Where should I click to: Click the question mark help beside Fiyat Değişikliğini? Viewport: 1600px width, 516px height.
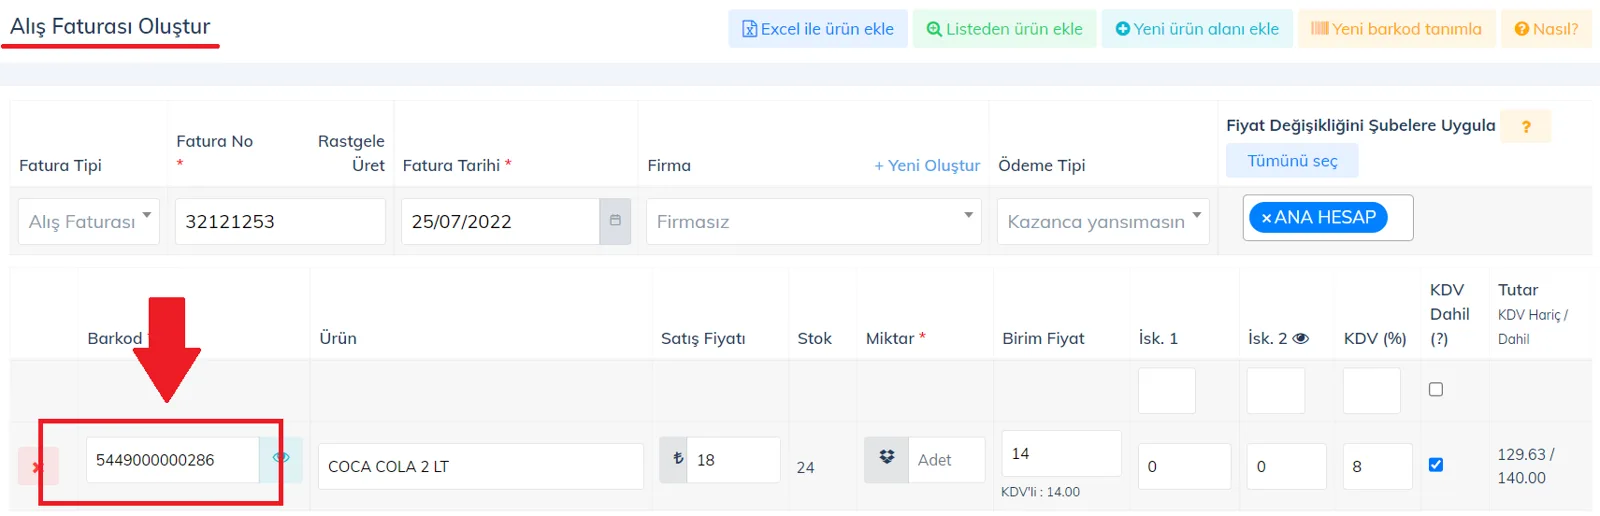pos(1526,127)
